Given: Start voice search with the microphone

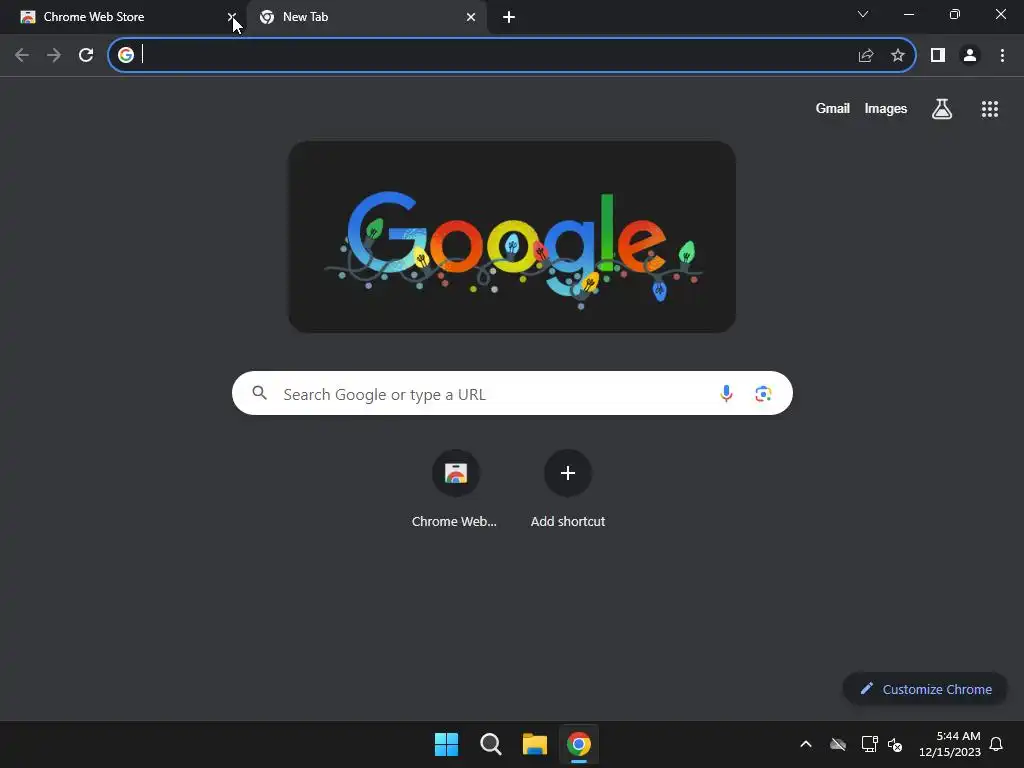Looking at the screenshot, I should pyautogui.click(x=726, y=393).
